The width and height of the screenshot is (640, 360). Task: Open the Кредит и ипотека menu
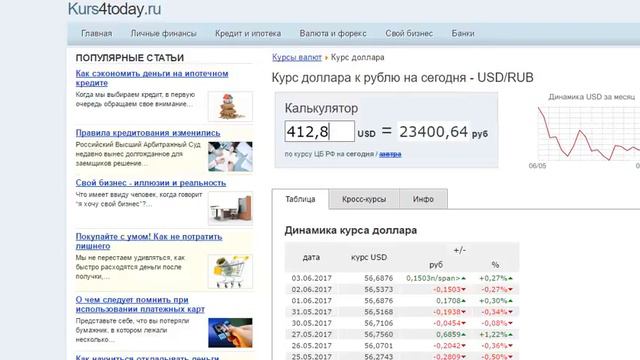tap(248, 33)
